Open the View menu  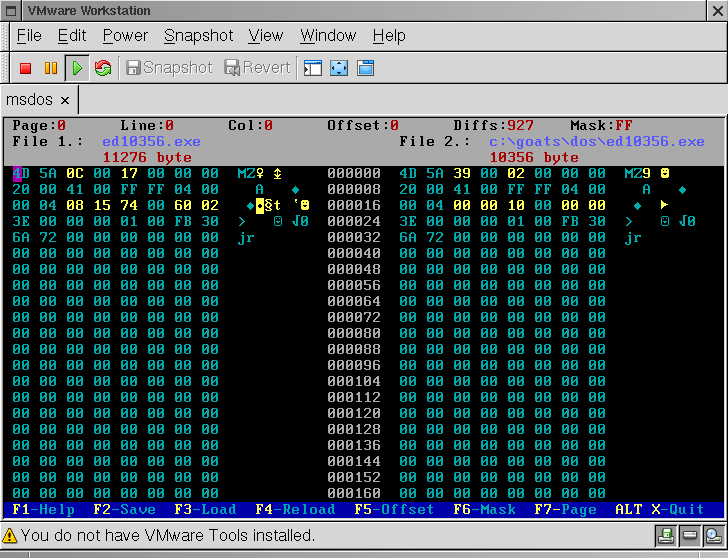(x=265, y=36)
